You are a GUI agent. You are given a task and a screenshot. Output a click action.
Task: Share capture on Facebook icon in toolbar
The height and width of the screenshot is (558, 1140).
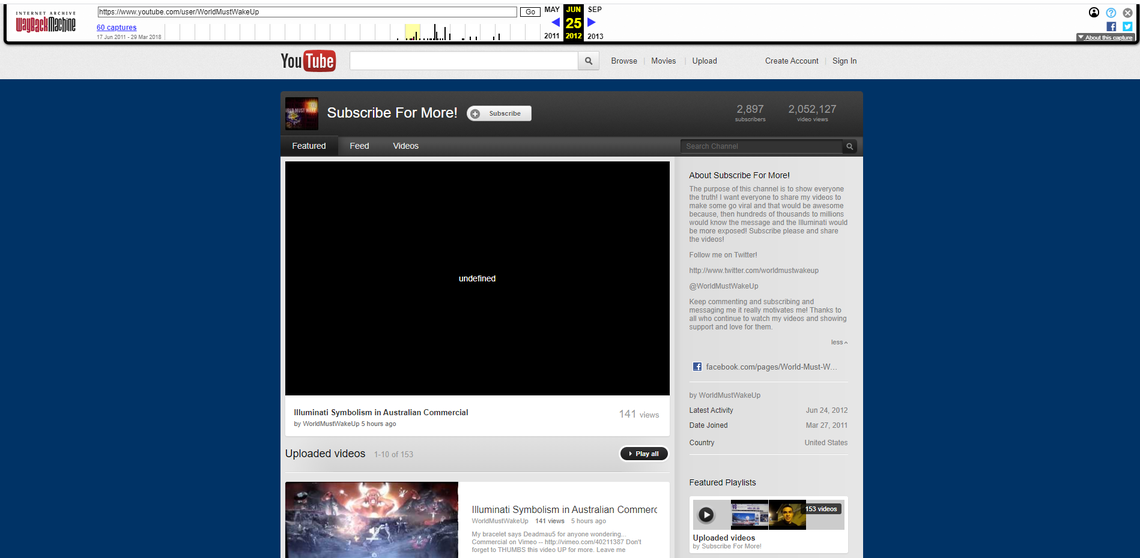[1111, 26]
